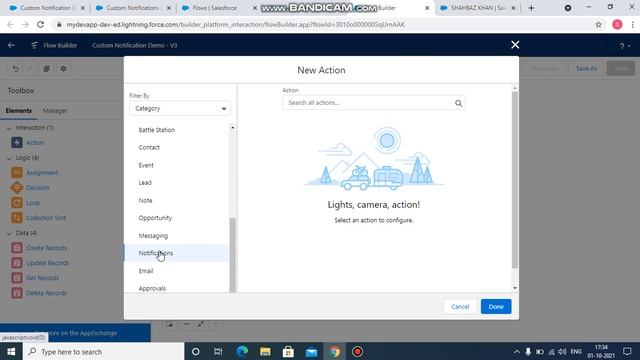Viewport: 640px width, 360px height.
Task: Open Microsoft Edge from taskbar
Action: coord(242,351)
